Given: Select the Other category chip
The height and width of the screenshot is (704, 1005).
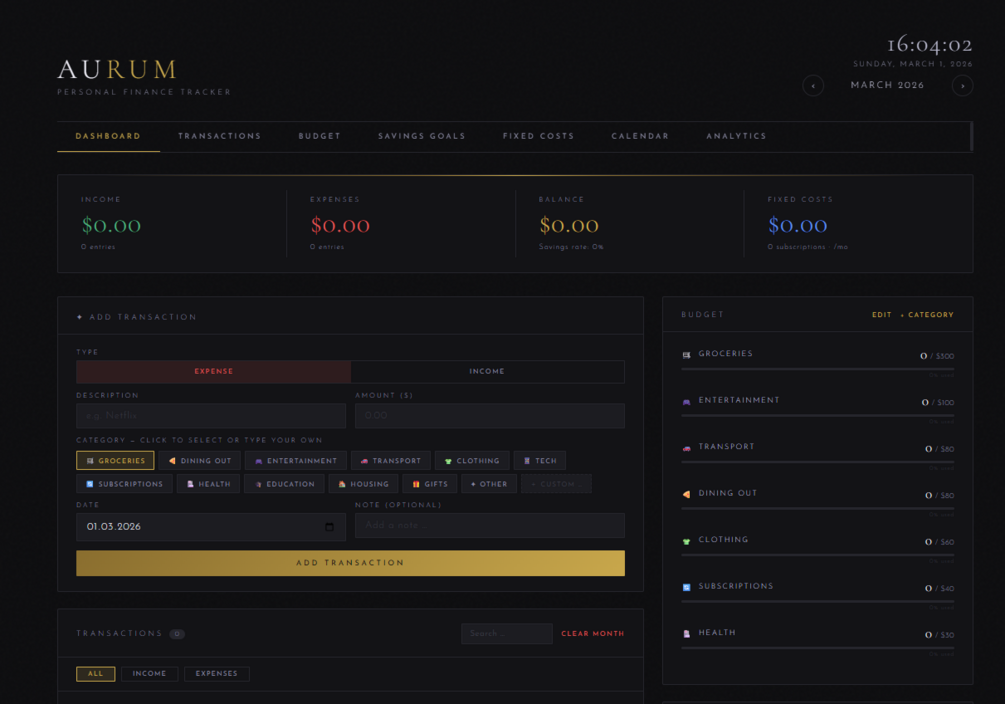Looking at the screenshot, I should [x=489, y=483].
